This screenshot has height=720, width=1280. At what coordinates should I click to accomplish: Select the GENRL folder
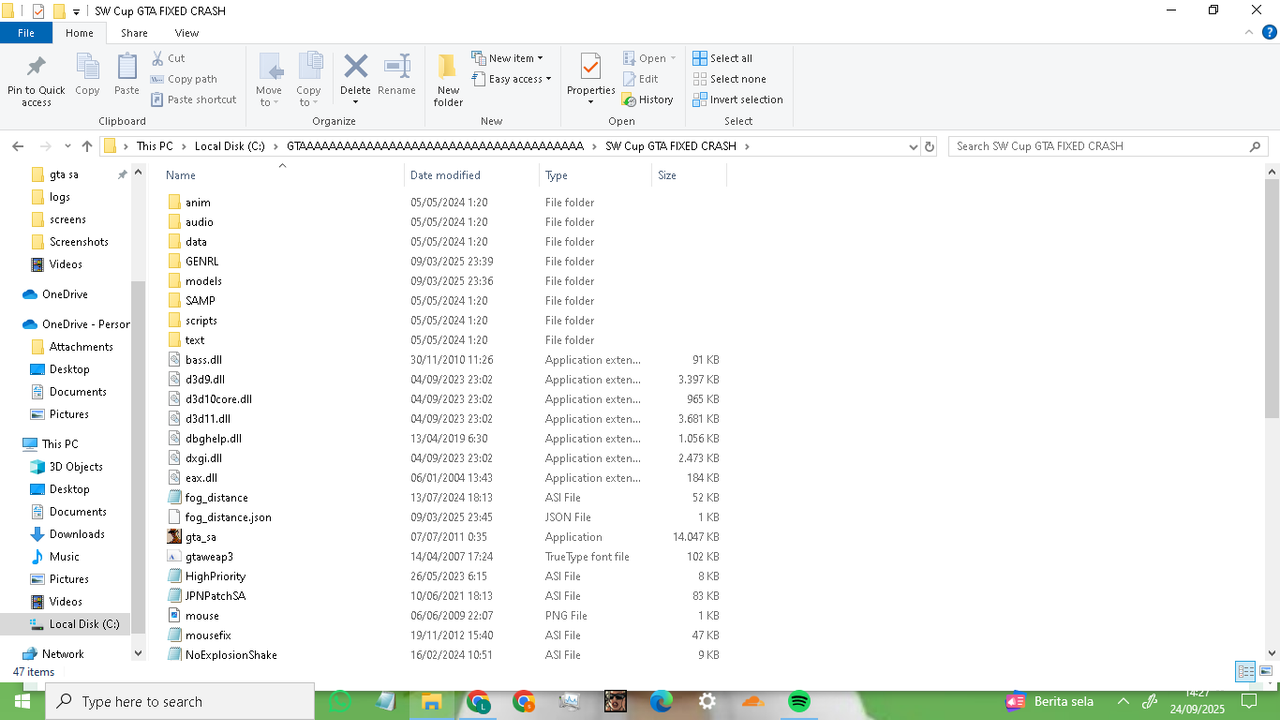tap(201, 261)
